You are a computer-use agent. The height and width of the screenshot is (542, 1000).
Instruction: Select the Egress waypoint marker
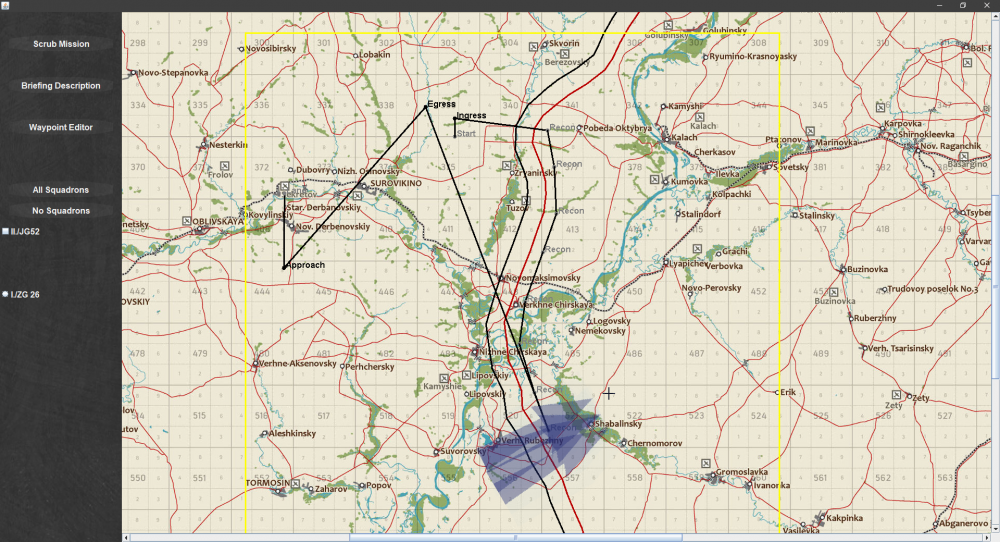point(426,106)
